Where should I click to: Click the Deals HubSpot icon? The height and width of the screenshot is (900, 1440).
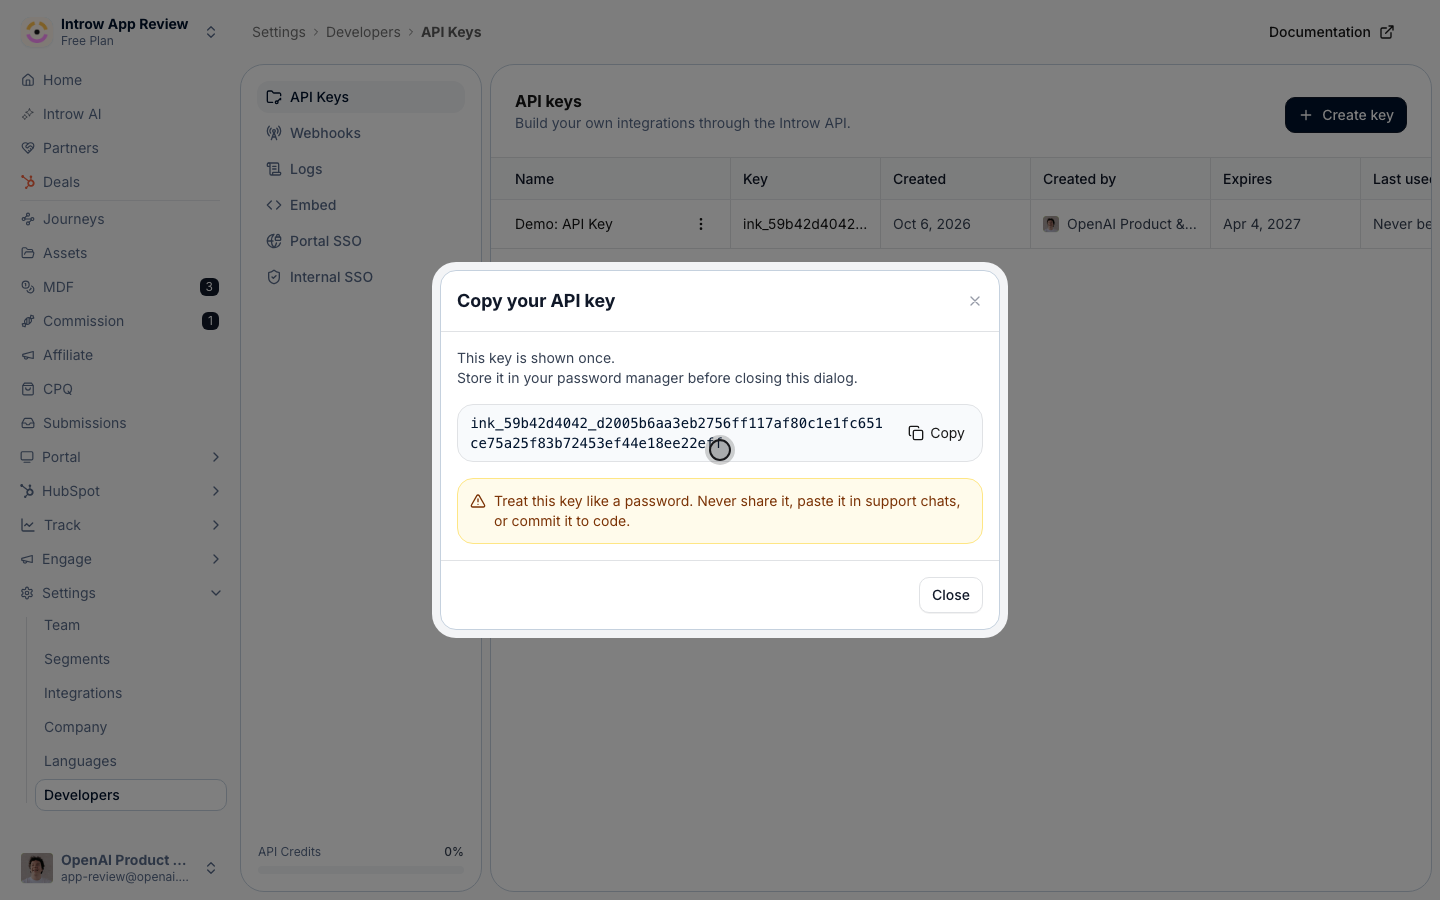pyautogui.click(x=28, y=182)
